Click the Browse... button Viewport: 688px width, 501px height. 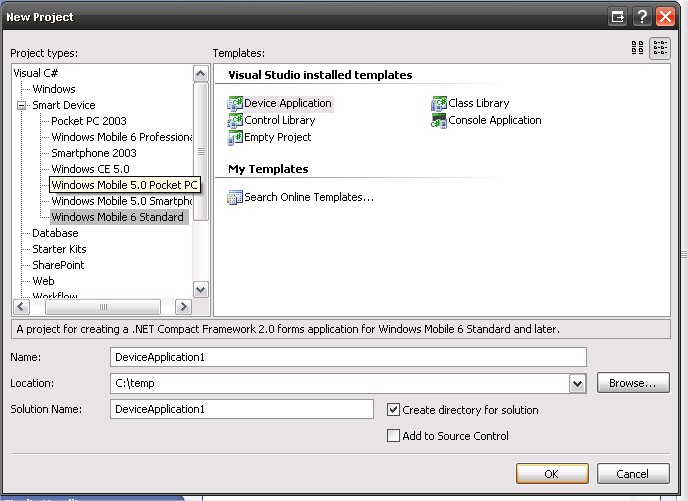coord(633,383)
